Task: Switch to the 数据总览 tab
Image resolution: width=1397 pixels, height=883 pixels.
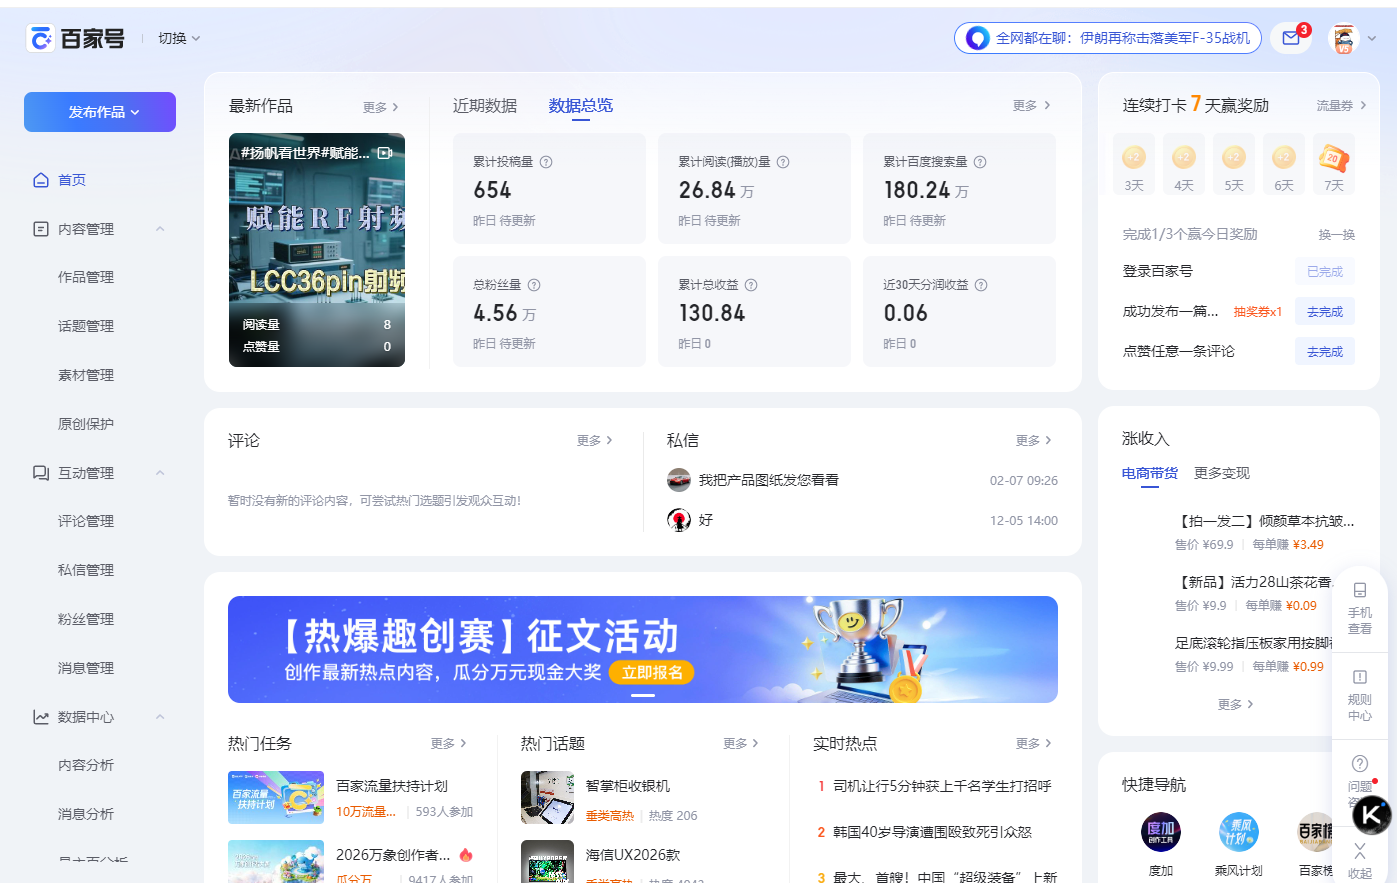Action: pyautogui.click(x=581, y=106)
